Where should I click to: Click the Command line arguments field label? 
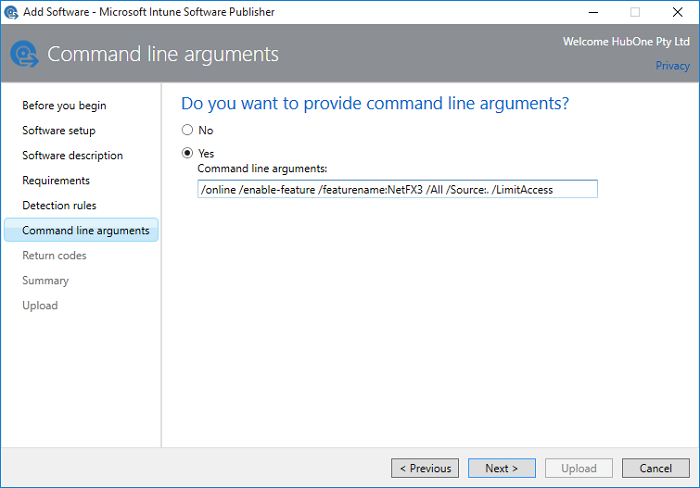point(262,168)
